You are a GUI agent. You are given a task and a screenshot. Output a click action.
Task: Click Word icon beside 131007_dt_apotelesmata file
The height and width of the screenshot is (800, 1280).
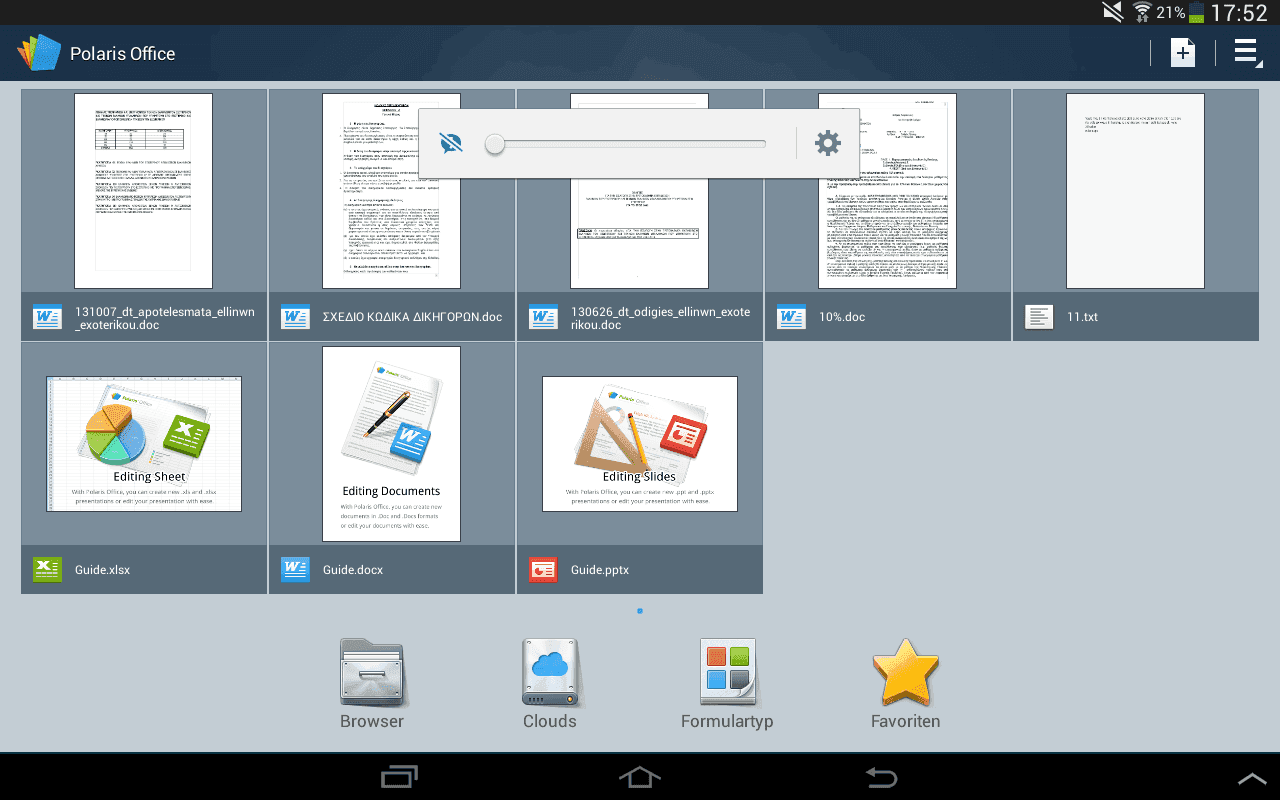pyautogui.click(x=47, y=317)
